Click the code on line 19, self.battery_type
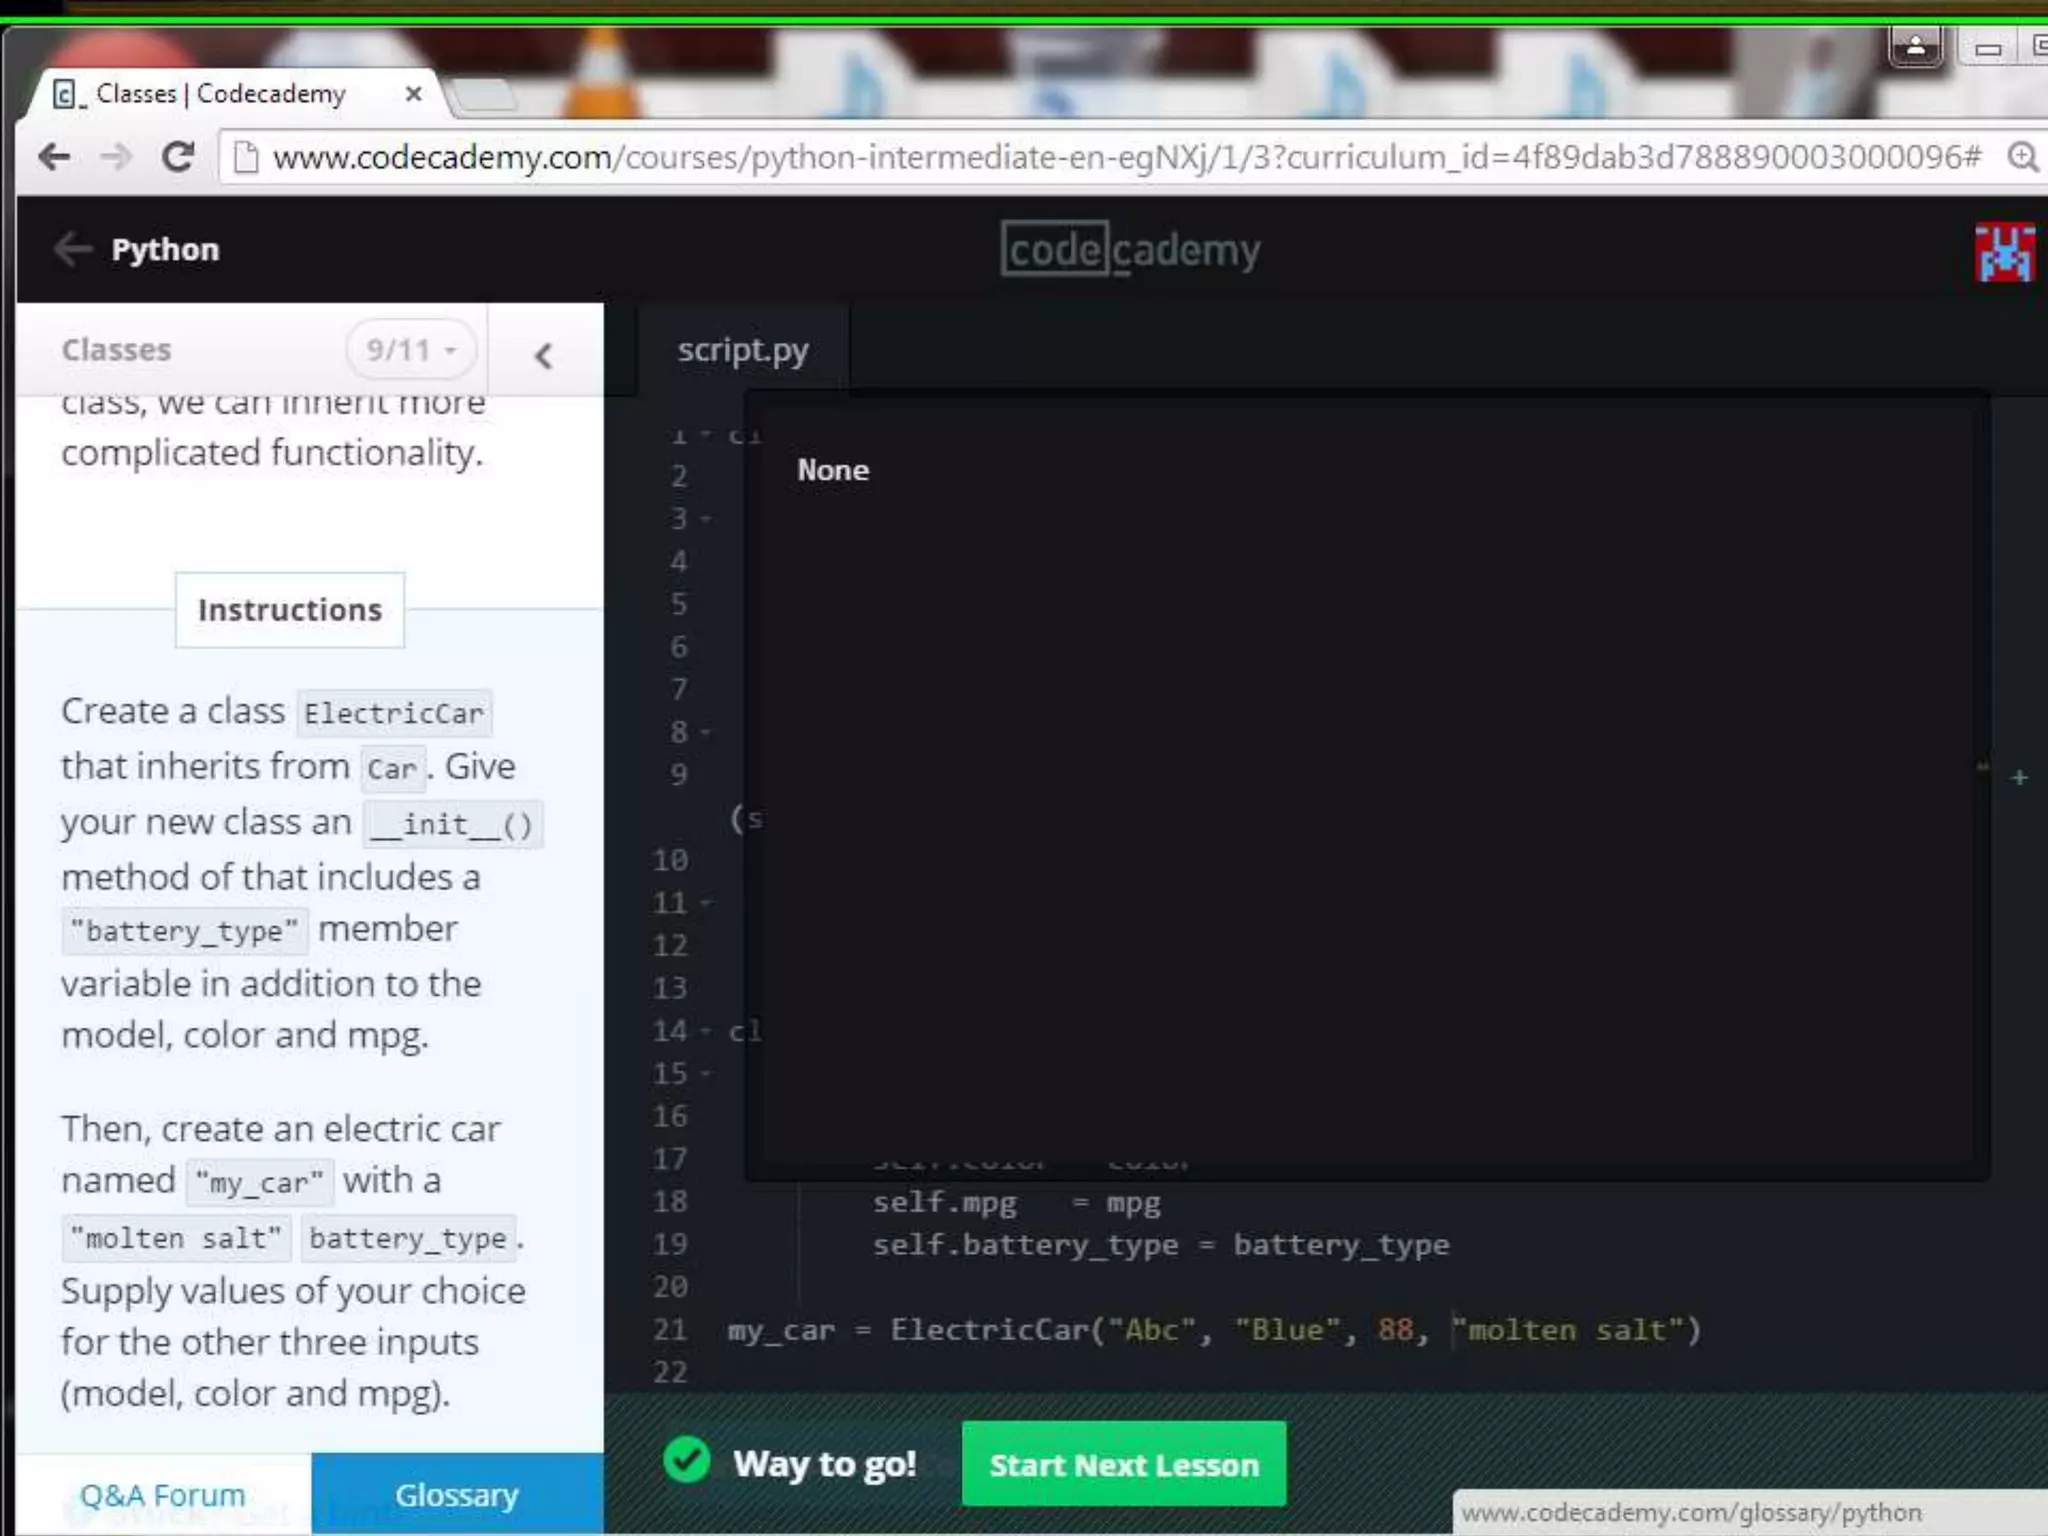2048x1536 pixels. 1160,1245
